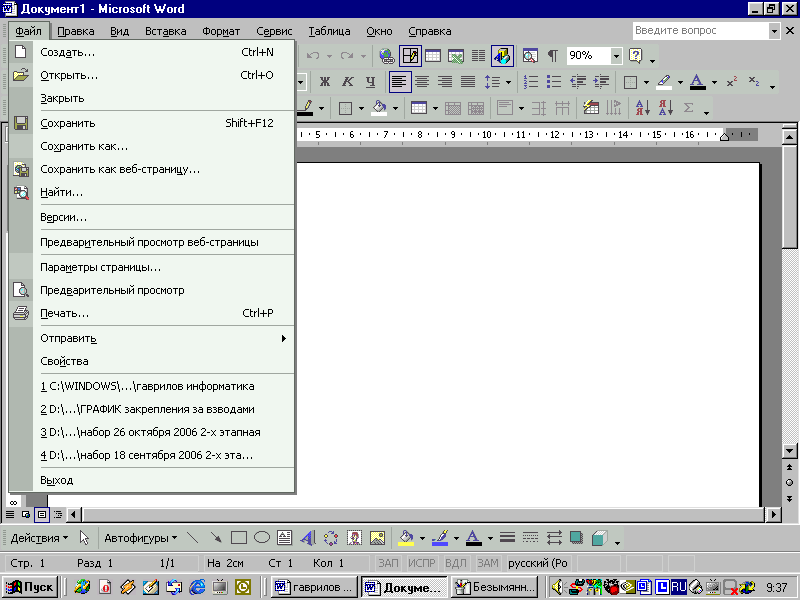Viewport: 800px width, 600px height.
Task: Toggle the drawing panel button
Action: (x=502, y=56)
